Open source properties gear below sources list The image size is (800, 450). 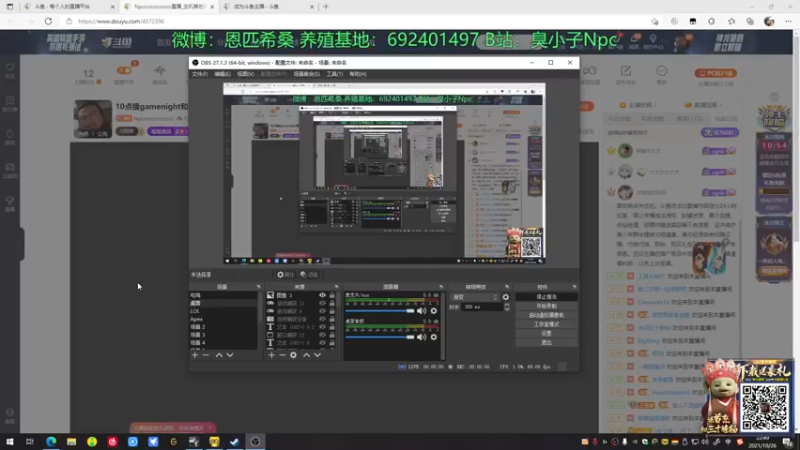pos(293,355)
